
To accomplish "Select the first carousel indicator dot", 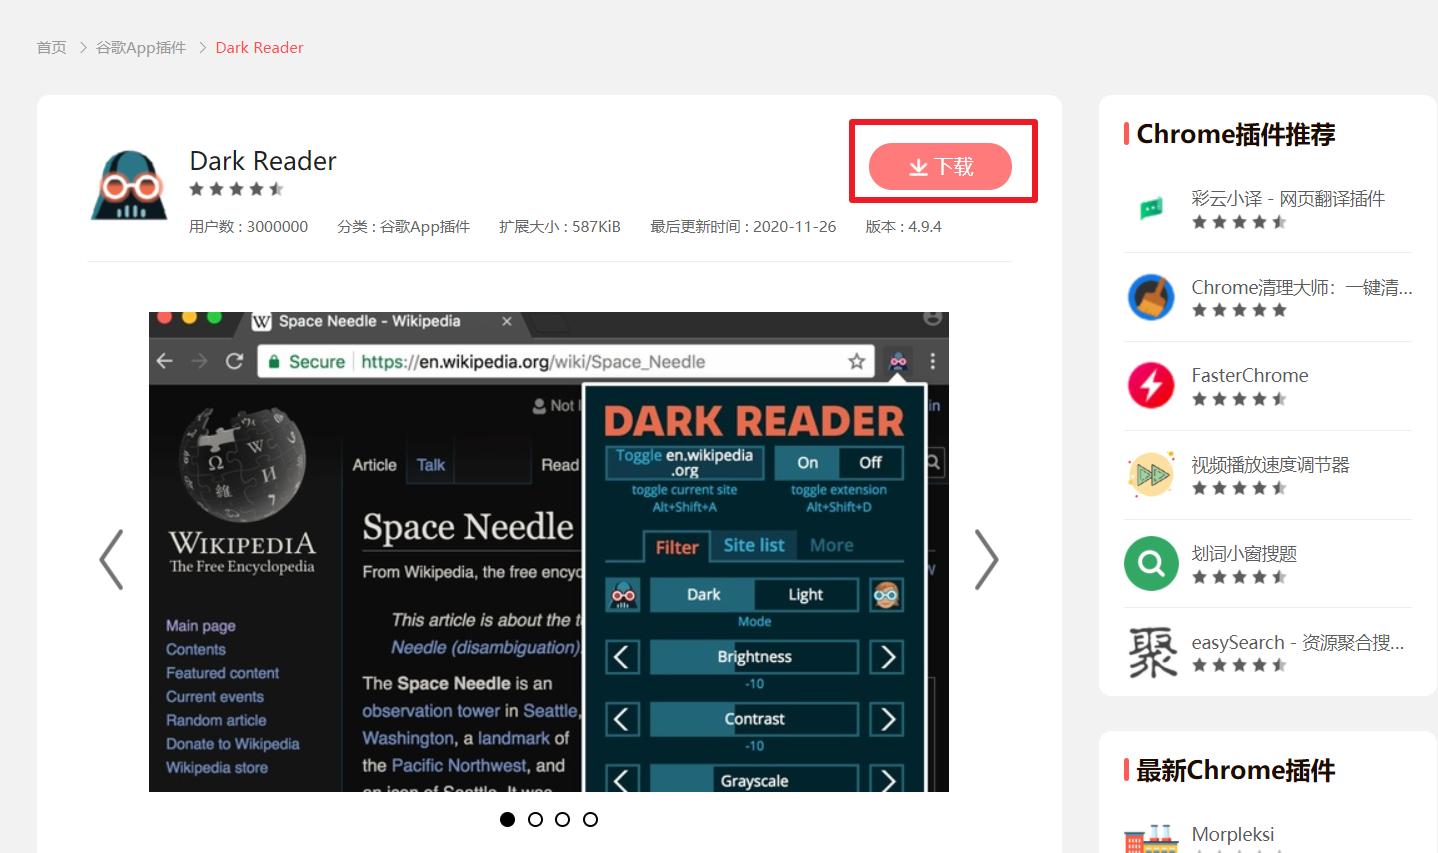I will tap(507, 819).
